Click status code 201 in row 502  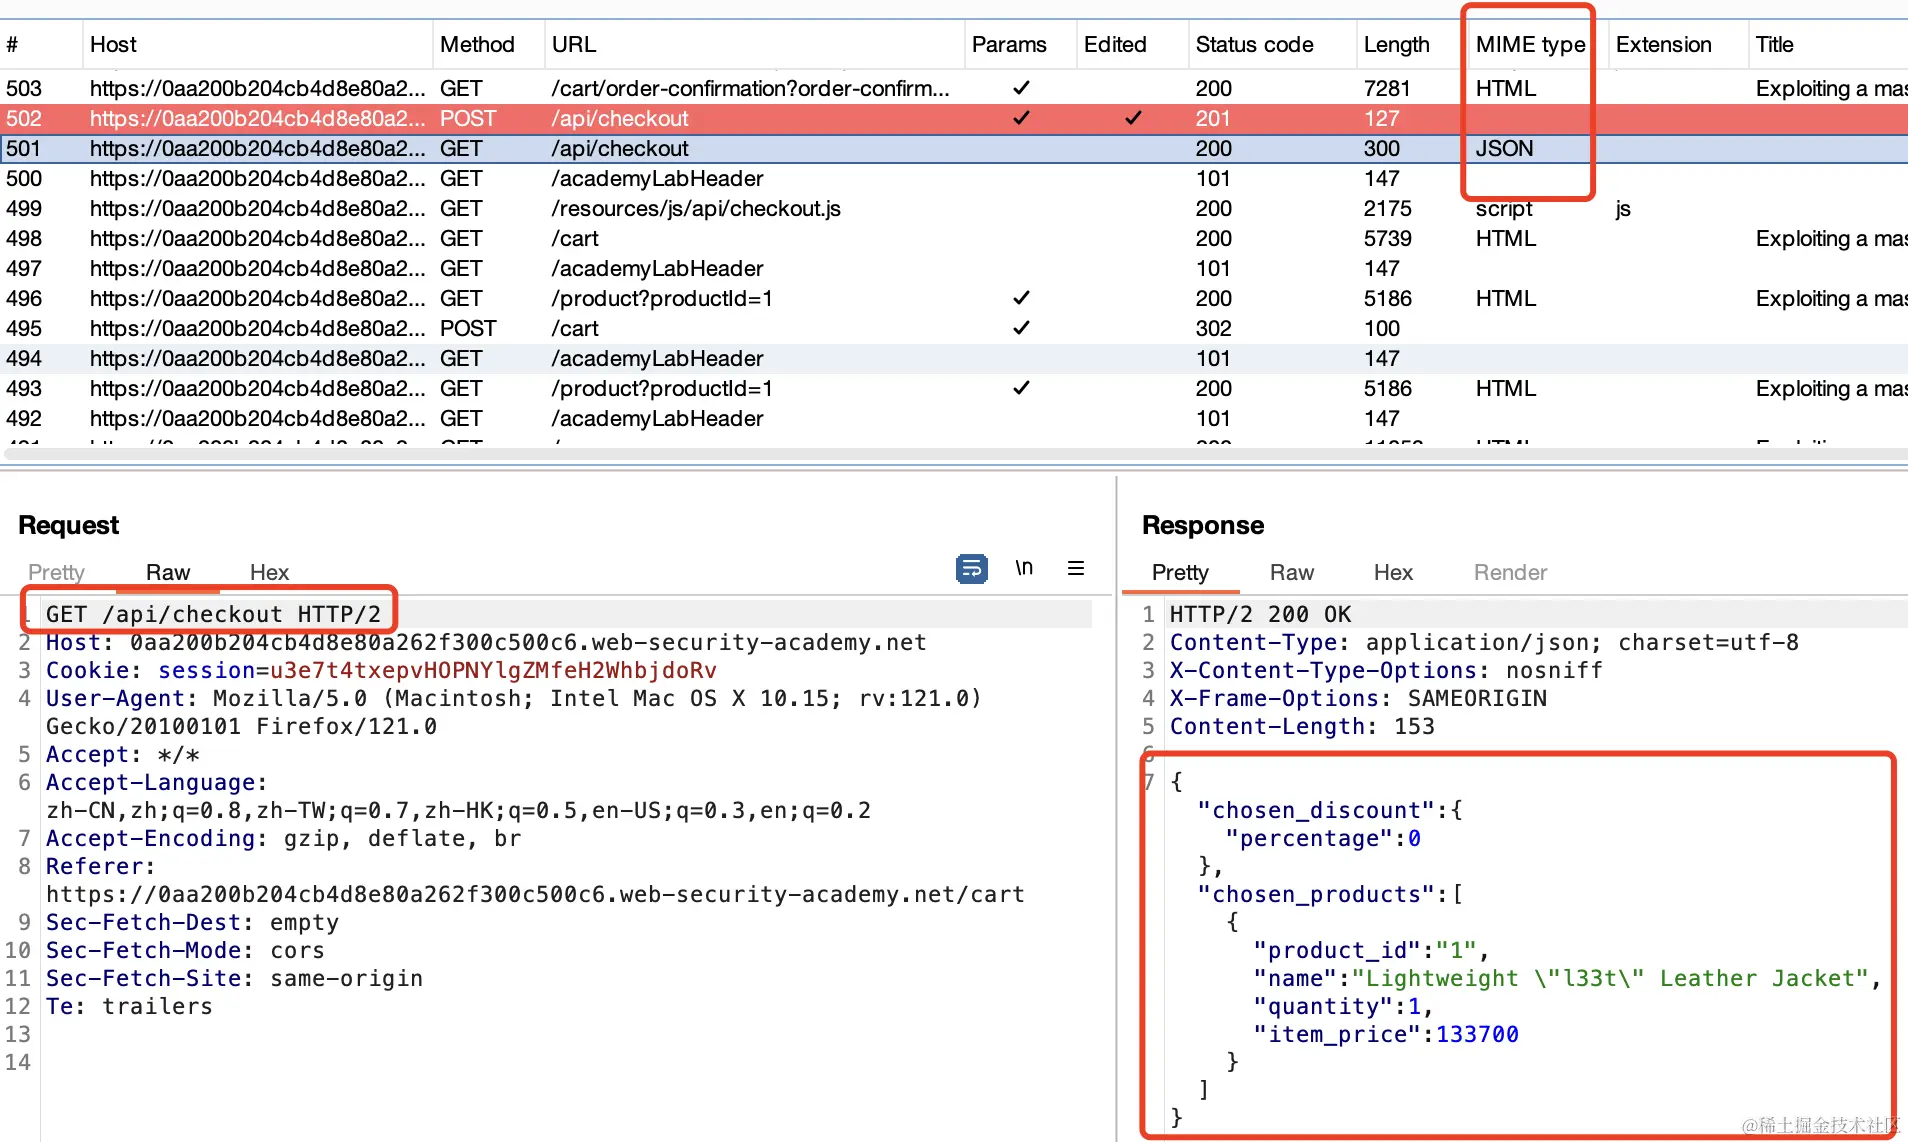(1213, 118)
